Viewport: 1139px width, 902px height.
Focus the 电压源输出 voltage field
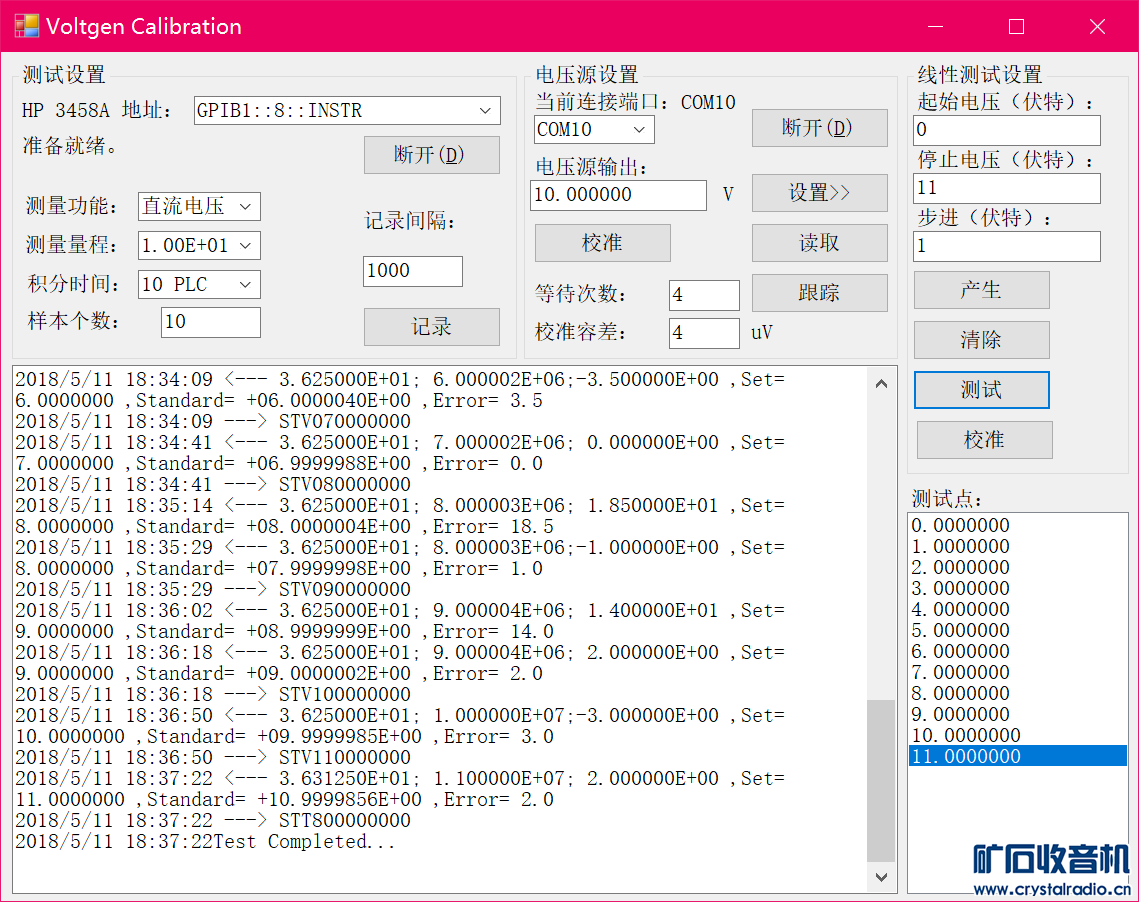618,195
